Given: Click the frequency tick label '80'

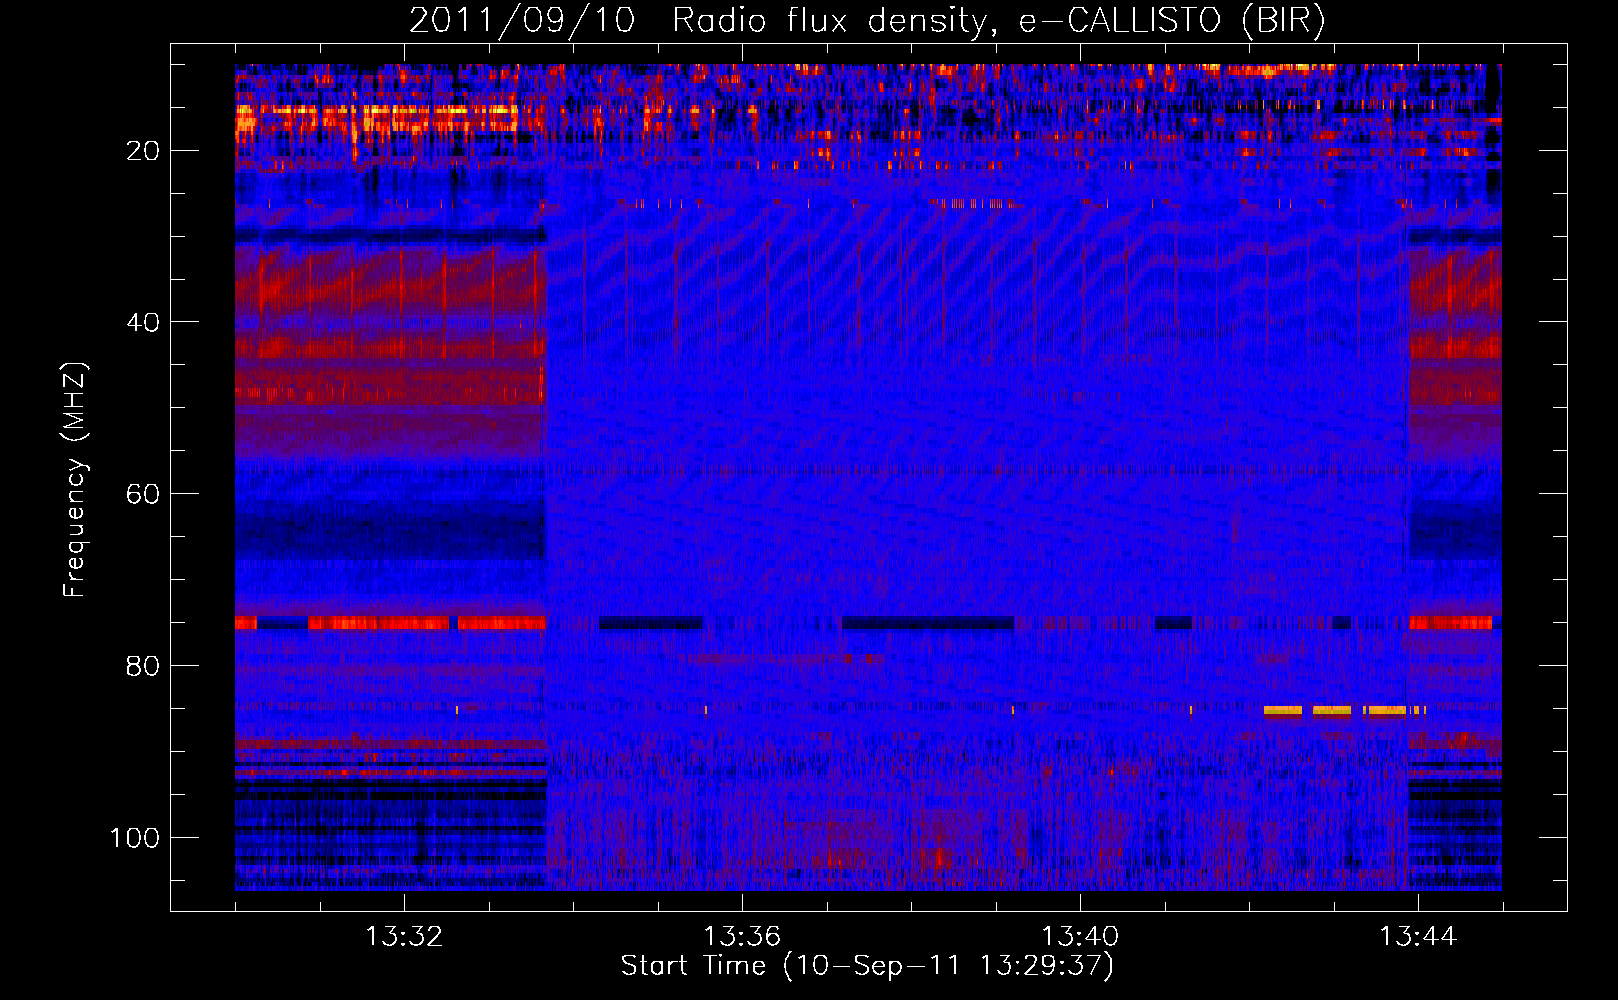Looking at the screenshot, I should pyautogui.click(x=143, y=666).
